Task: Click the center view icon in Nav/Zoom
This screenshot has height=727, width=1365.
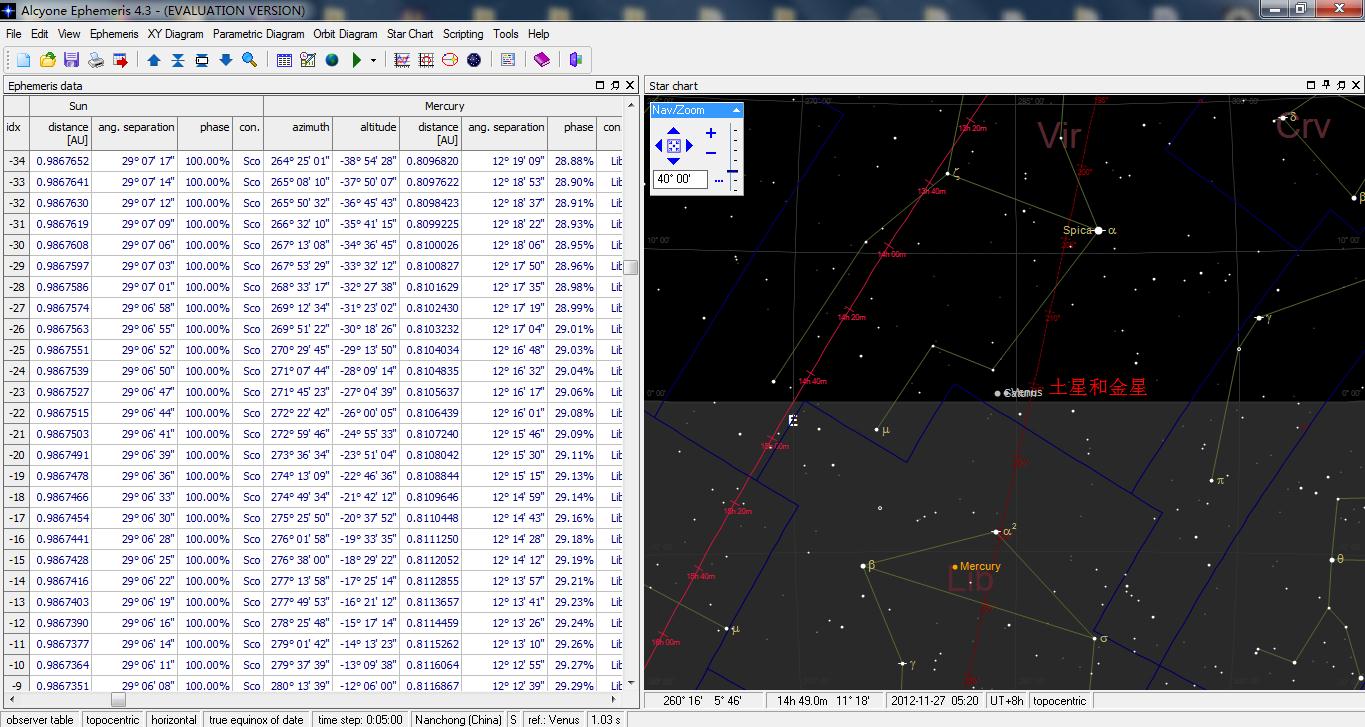Action: 674,145
